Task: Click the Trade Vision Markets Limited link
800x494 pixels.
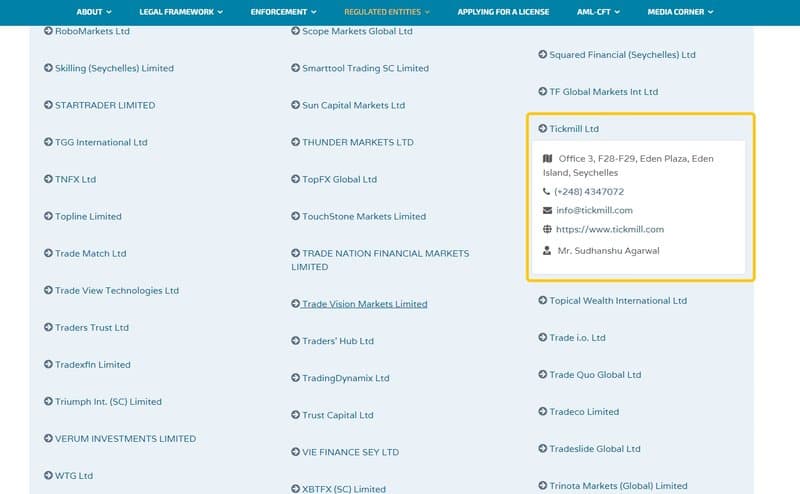Action: point(364,304)
